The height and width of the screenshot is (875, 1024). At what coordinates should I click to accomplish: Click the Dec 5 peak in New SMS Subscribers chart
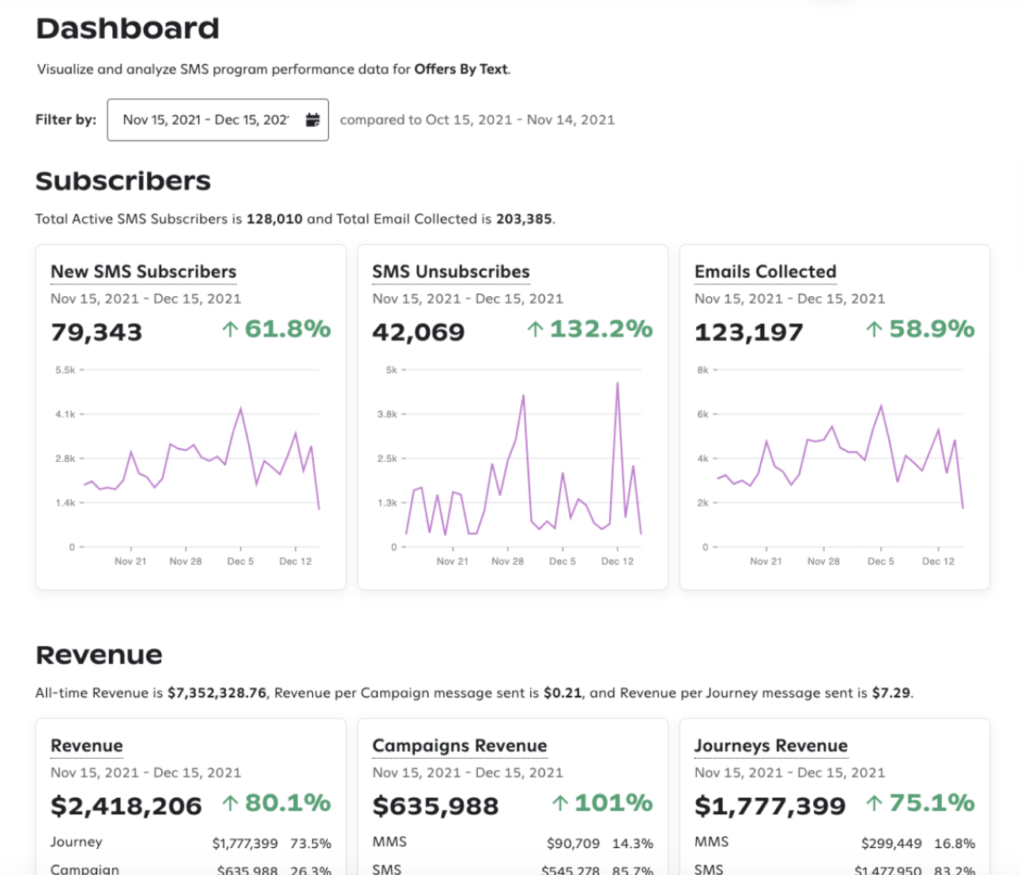click(x=241, y=408)
